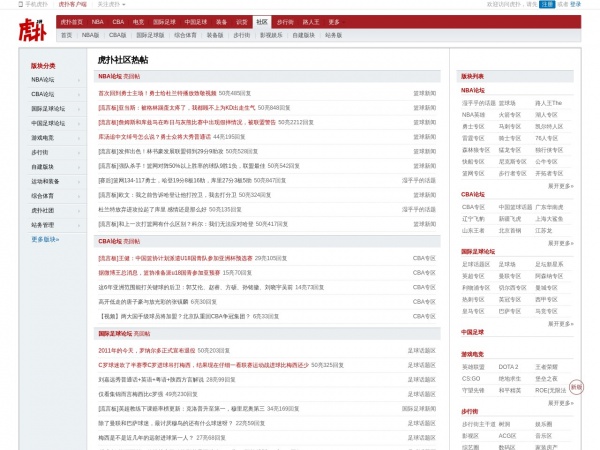Open post with 50亮2212回复
The image size is (600, 450).
coord(187,122)
